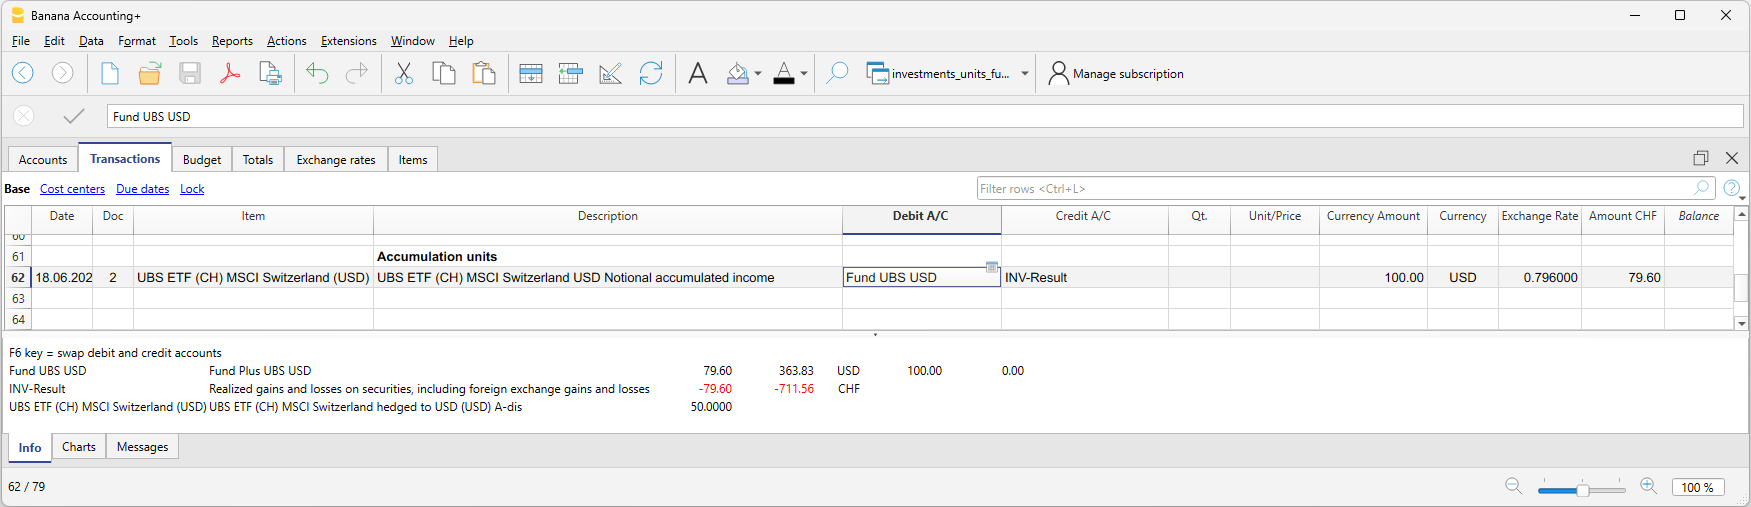The width and height of the screenshot is (1751, 507).
Task: Go forward with the right arrow icon
Action: click(x=62, y=73)
